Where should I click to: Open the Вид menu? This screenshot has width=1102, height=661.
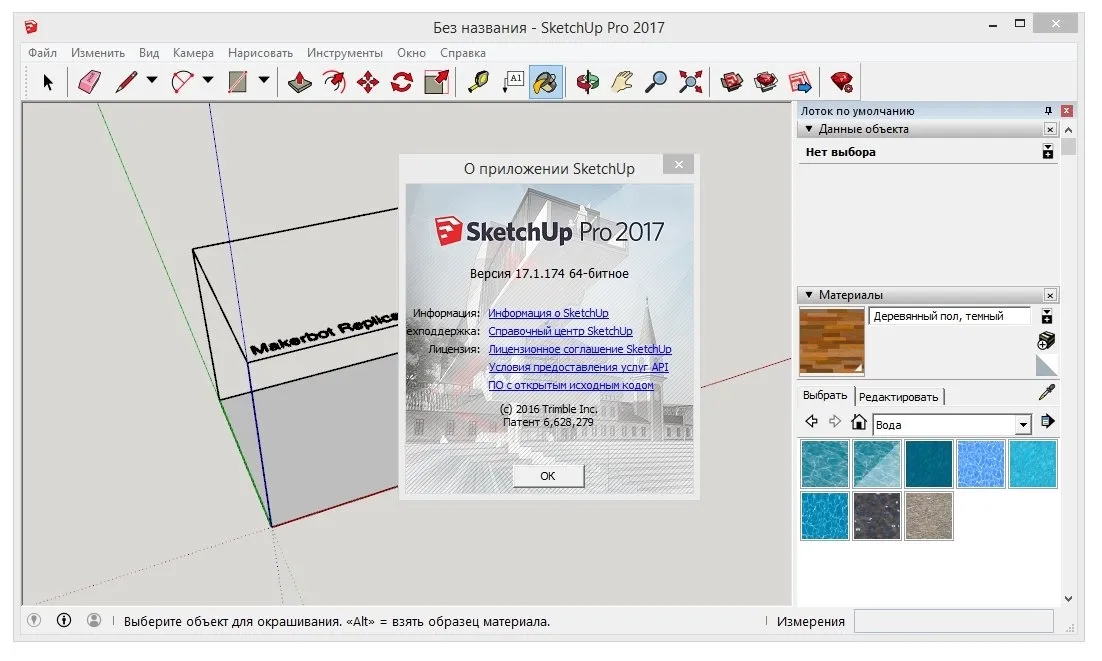pos(149,53)
